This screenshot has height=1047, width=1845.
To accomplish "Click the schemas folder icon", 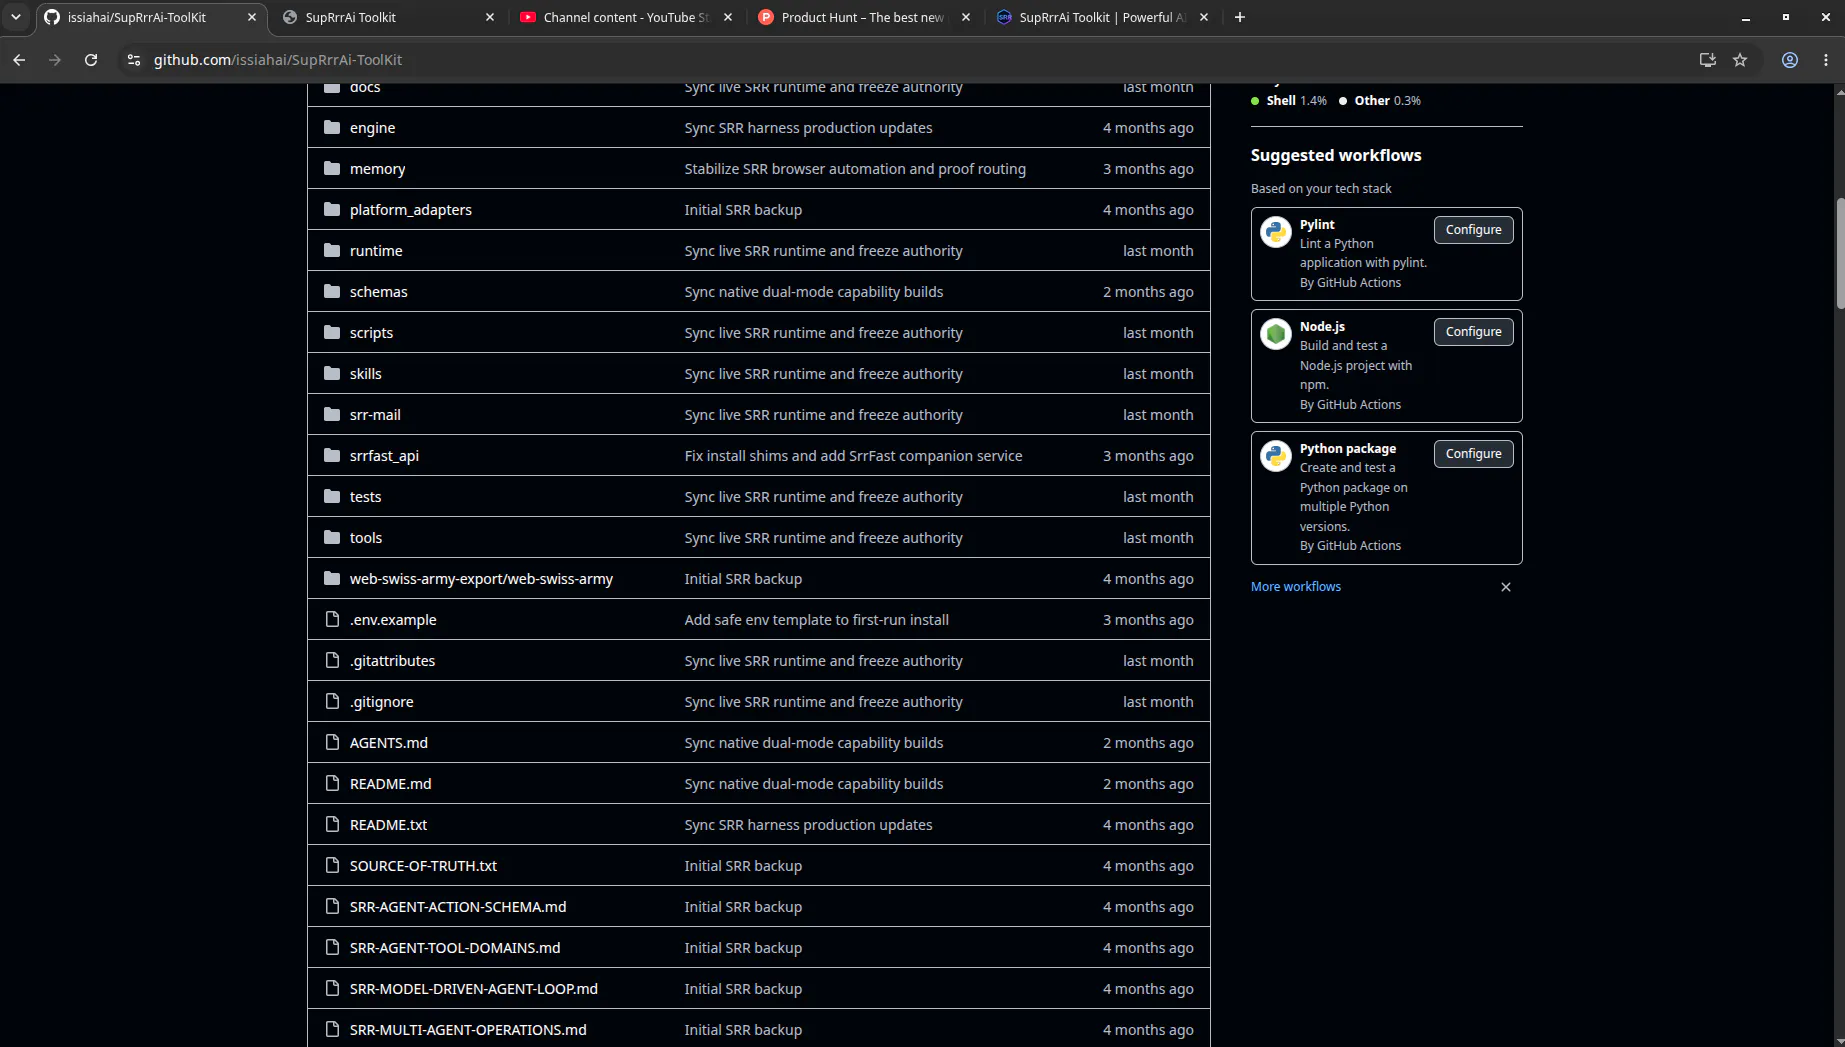I will (x=332, y=292).
